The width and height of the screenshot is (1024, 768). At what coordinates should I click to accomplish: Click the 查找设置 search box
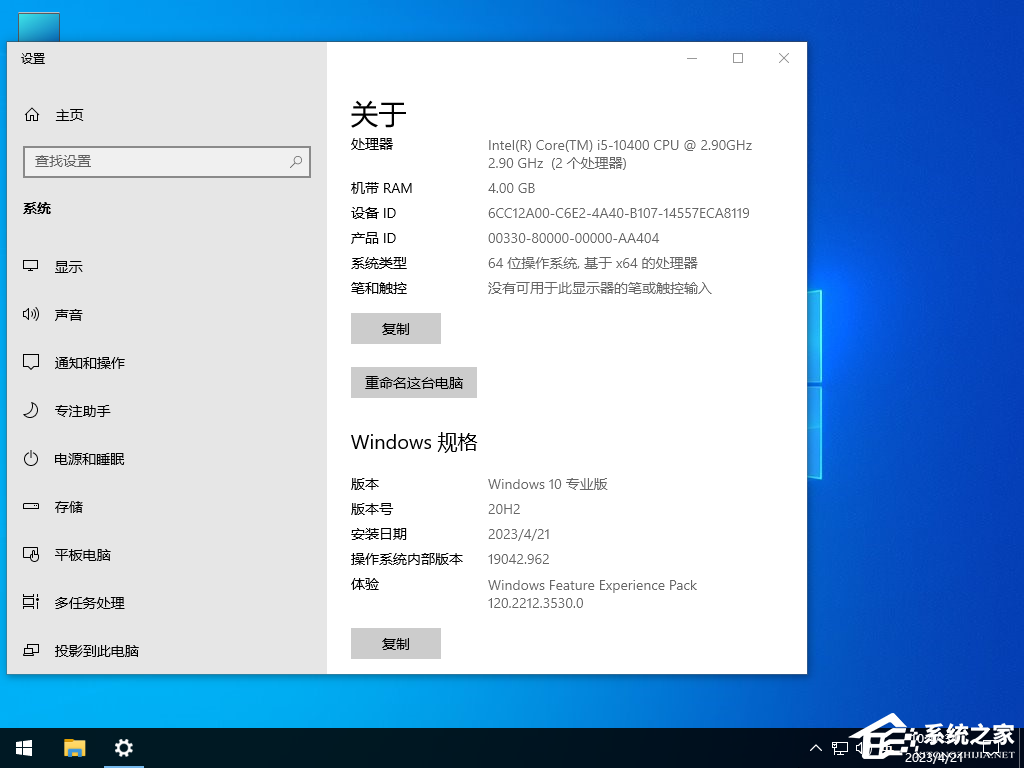(x=166, y=161)
